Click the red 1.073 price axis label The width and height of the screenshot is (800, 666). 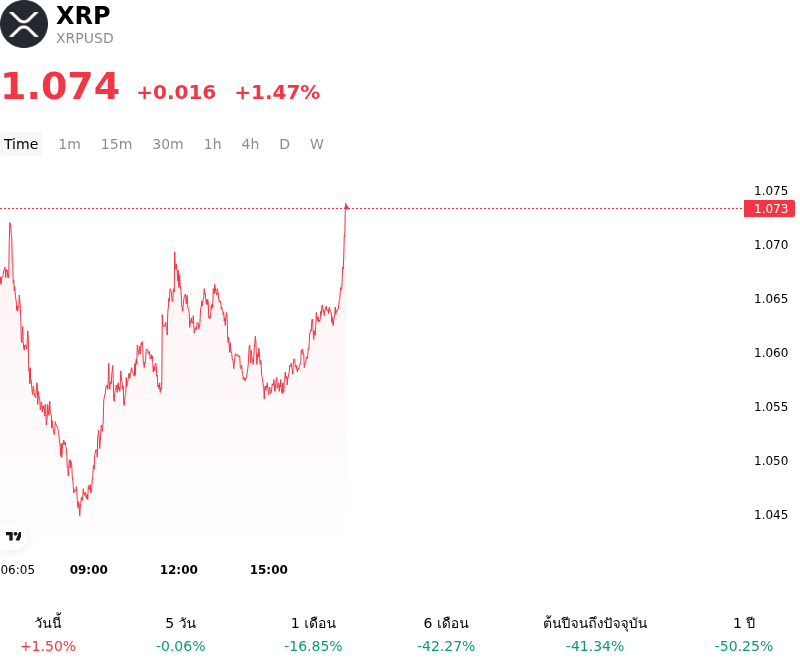(x=769, y=209)
